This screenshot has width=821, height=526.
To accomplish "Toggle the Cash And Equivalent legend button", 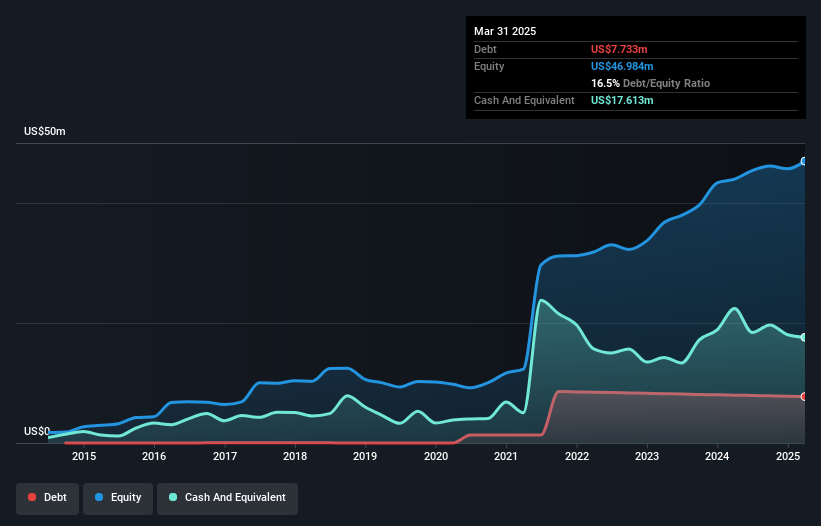I will [x=227, y=498].
